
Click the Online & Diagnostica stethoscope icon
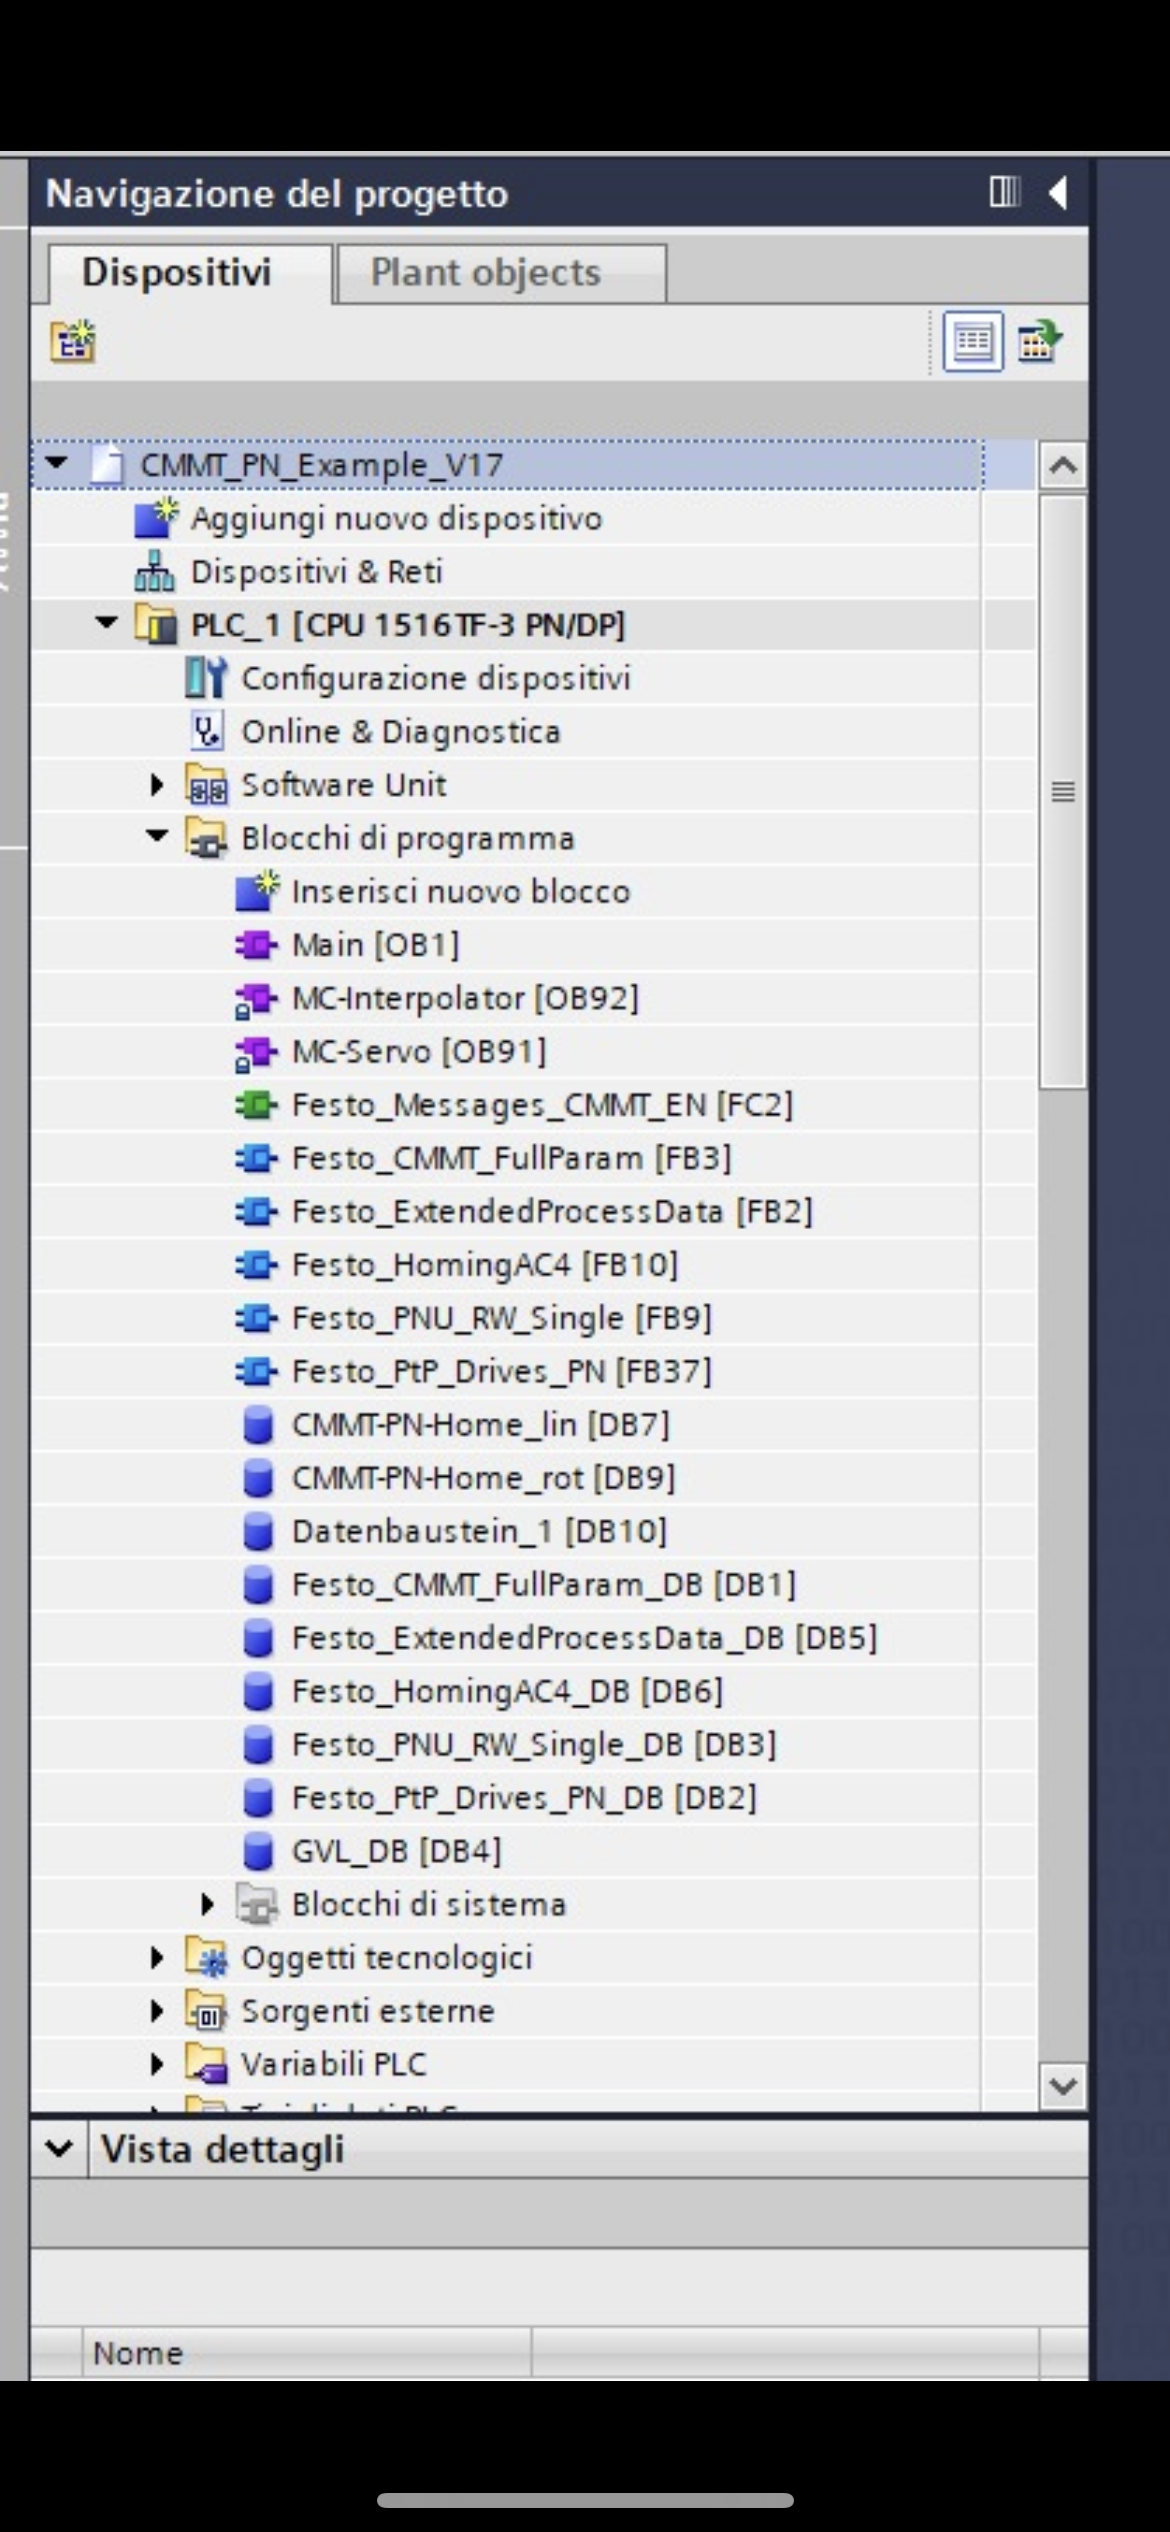click(207, 731)
